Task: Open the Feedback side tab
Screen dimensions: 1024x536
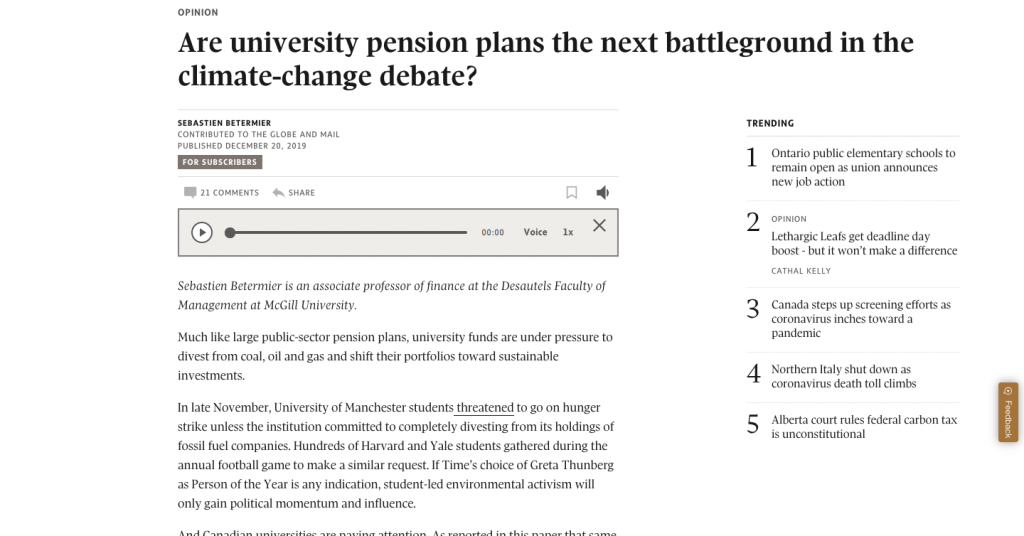Action: pos(1007,412)
